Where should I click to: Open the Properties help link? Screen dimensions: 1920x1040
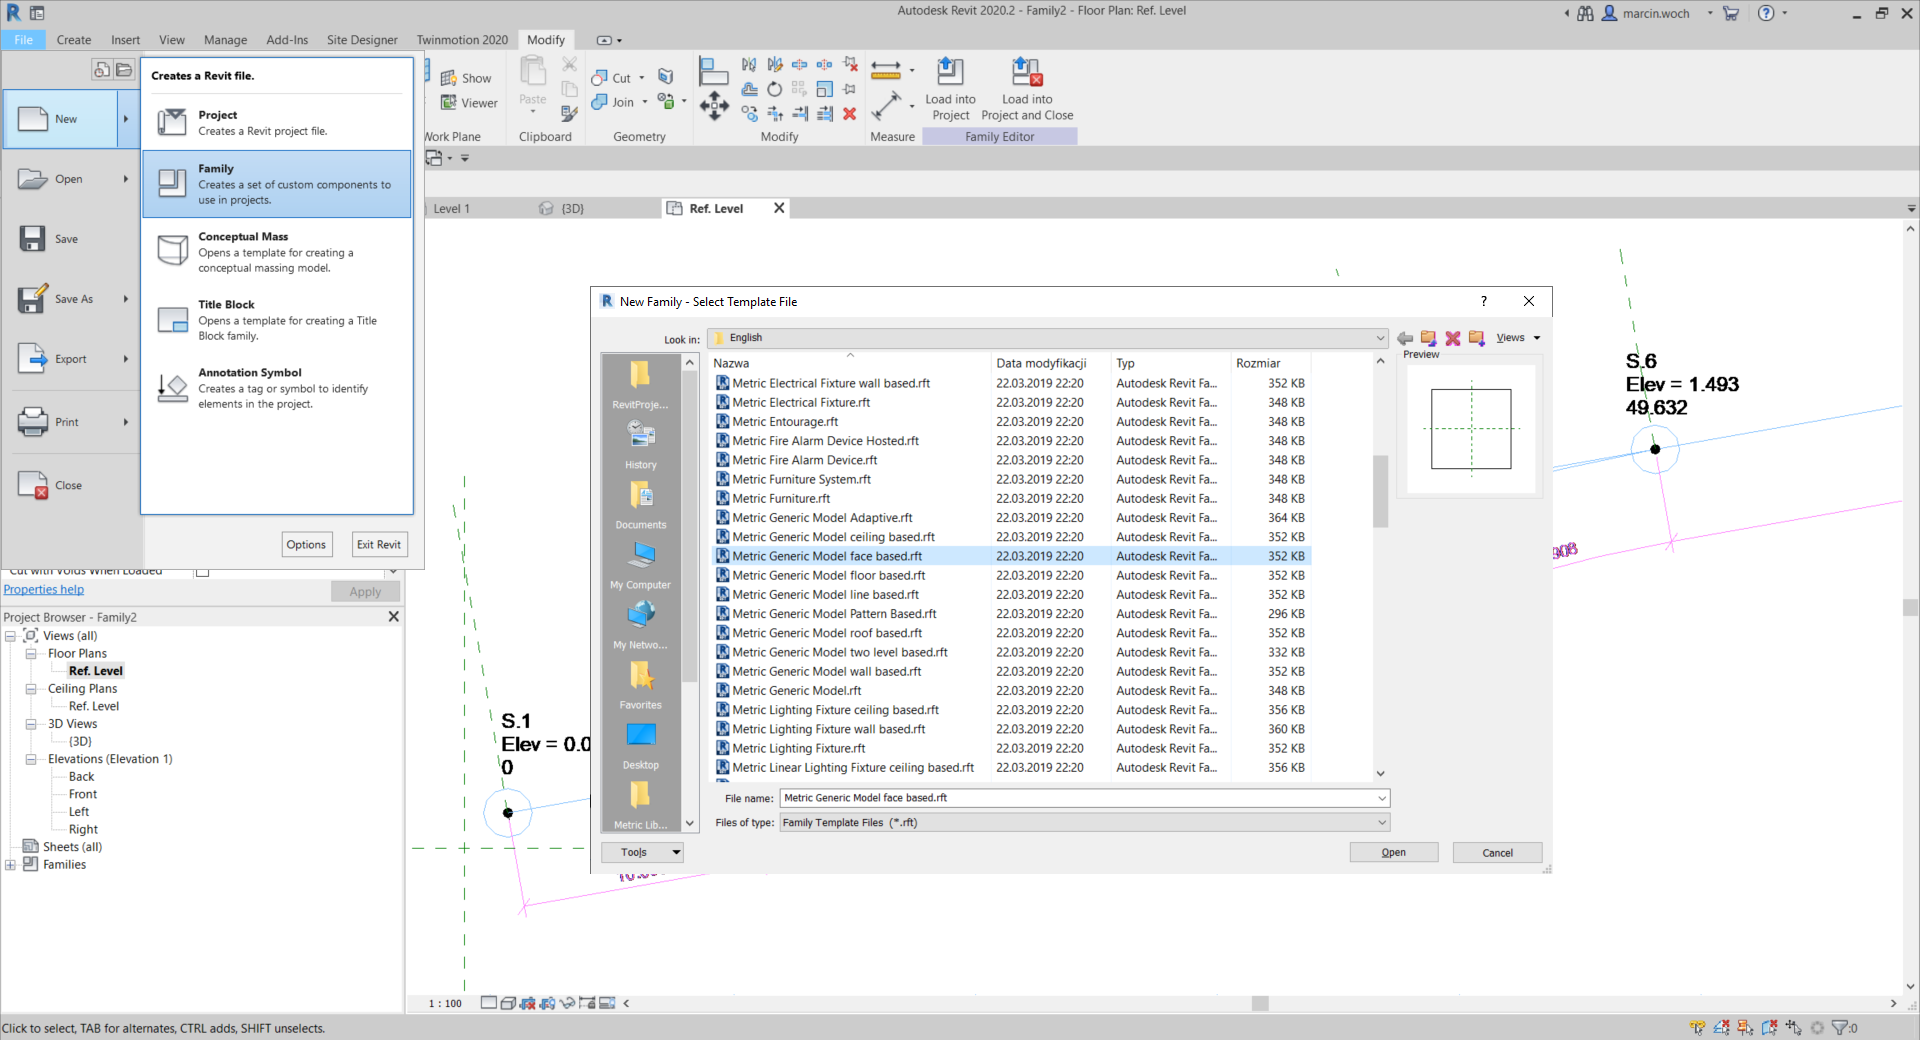44,590
